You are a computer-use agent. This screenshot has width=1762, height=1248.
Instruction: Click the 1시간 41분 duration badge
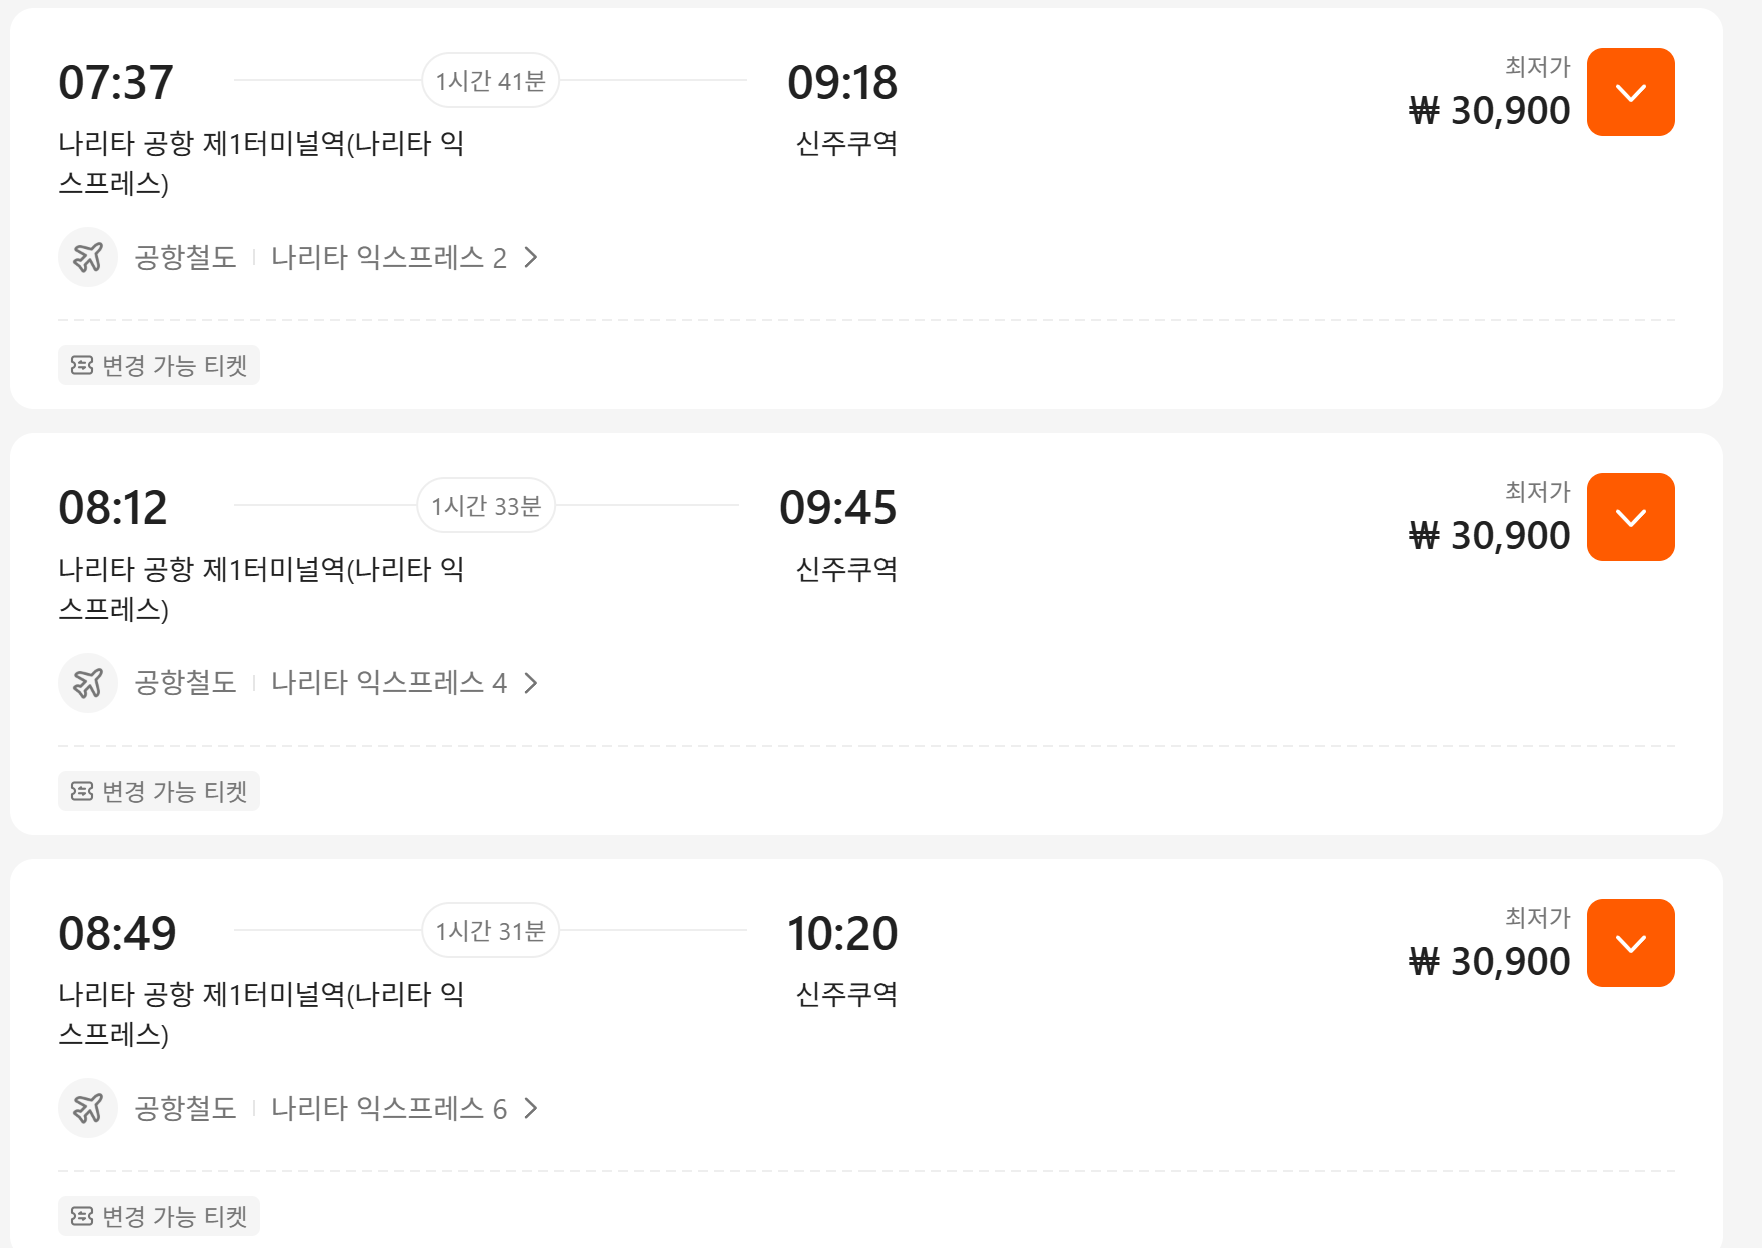(490, 81)
